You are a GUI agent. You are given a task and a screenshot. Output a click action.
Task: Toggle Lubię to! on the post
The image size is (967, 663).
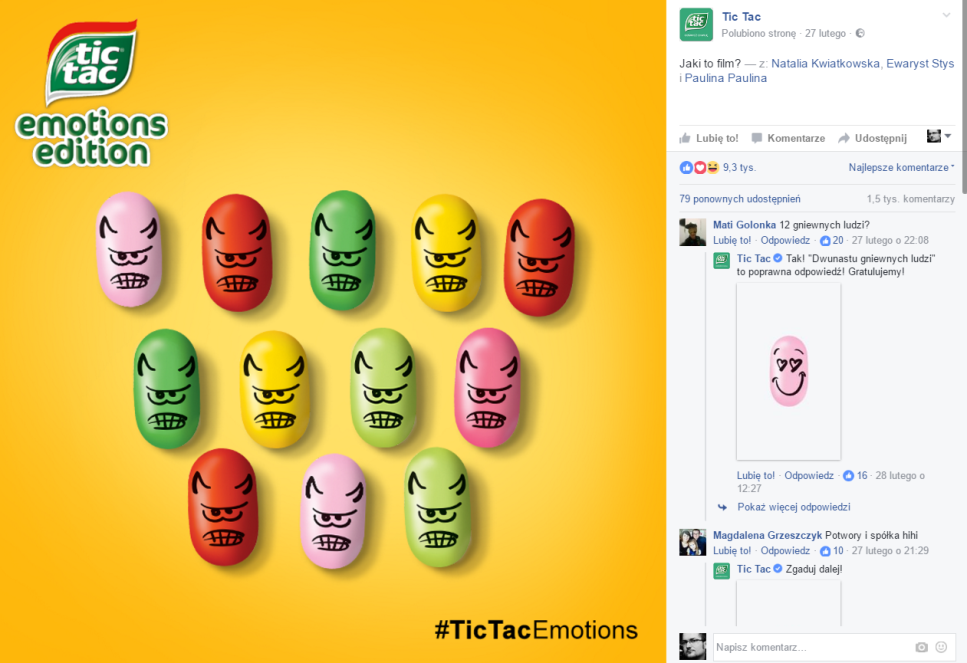point(709,138)
